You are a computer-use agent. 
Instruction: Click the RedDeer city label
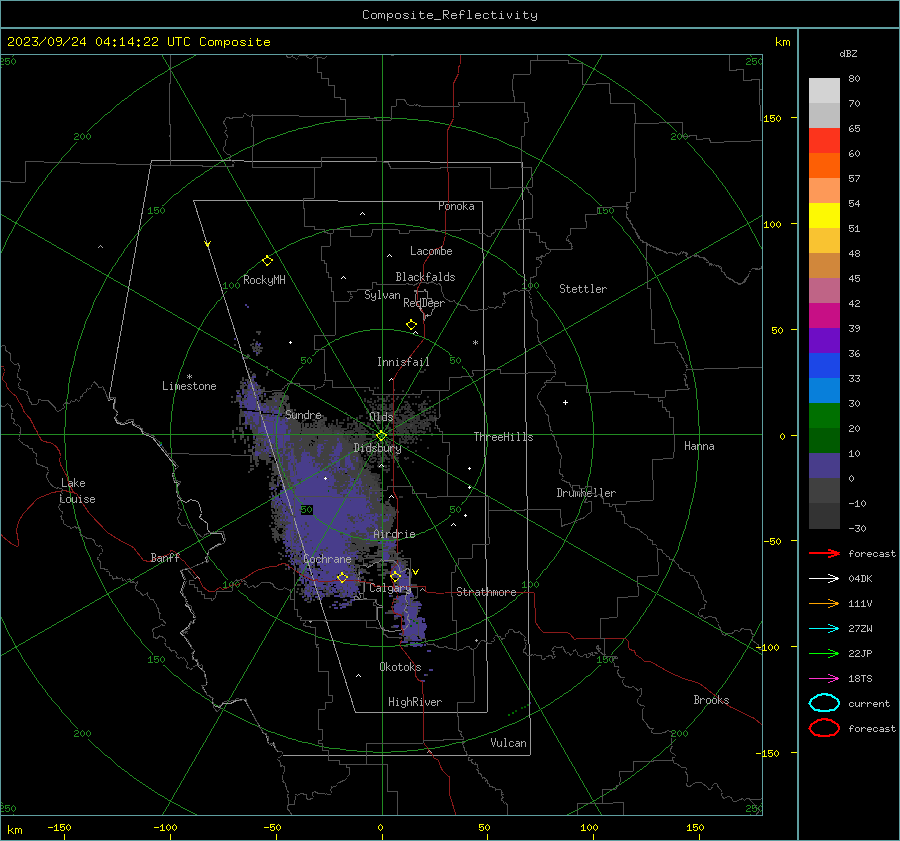(x=424, y=303)
